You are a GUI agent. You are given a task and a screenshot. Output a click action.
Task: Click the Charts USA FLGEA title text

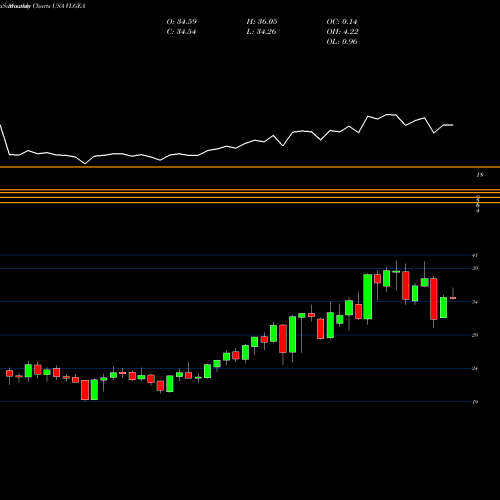click(59, 6)
